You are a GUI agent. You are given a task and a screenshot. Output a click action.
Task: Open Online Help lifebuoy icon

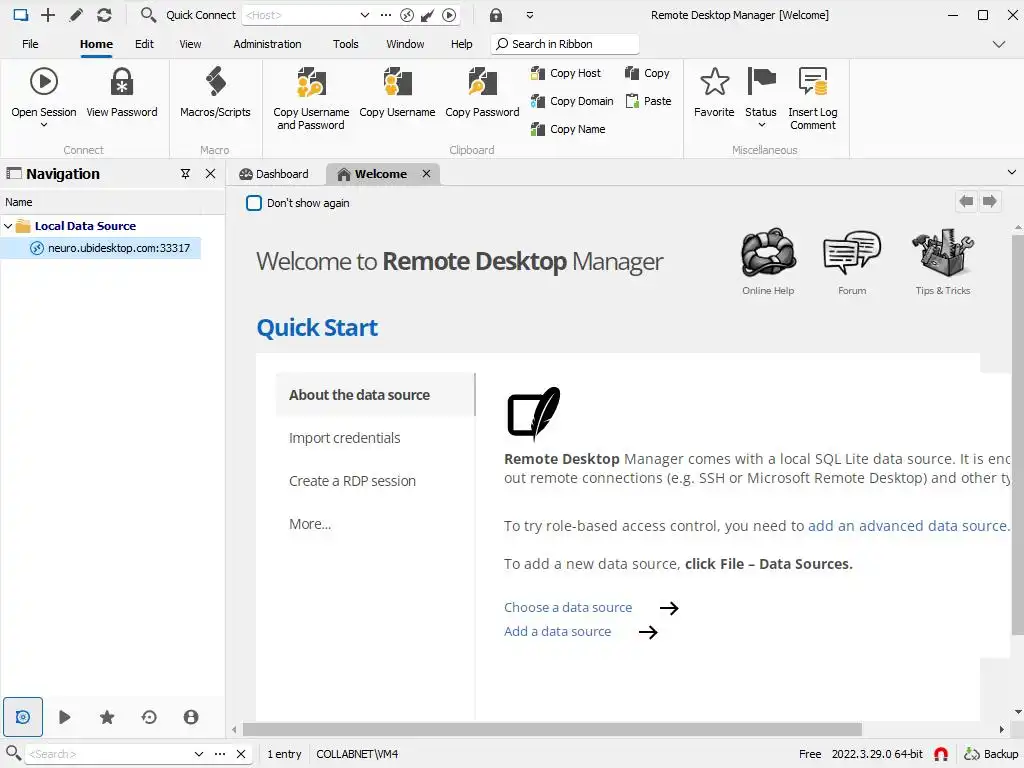(768, 252)
